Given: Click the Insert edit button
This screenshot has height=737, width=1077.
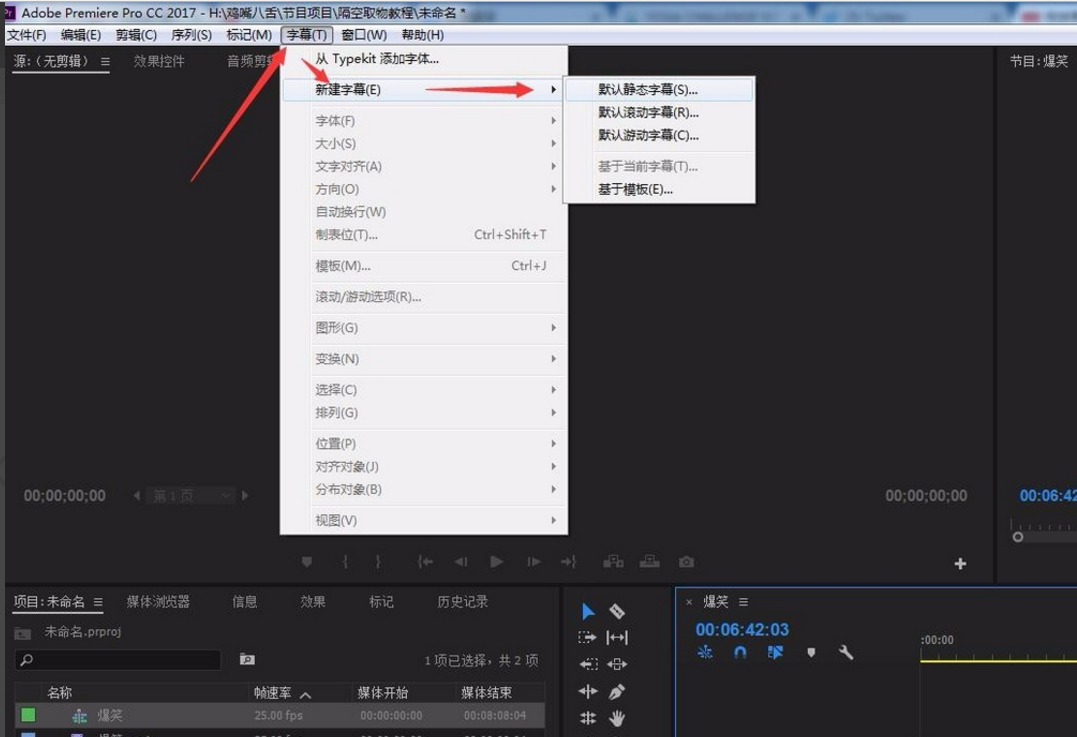Looking at the screenshot, I should click(613, 562).
